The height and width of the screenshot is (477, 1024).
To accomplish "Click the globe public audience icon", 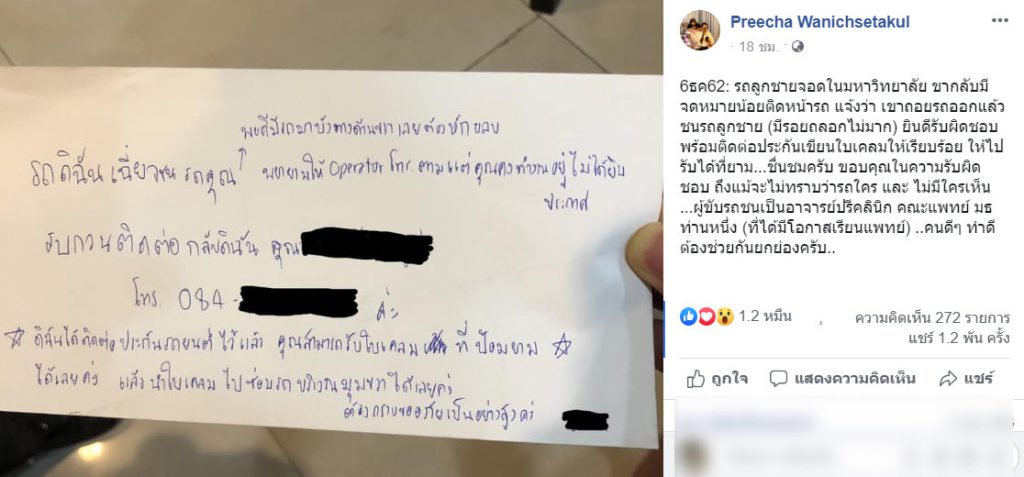I will point(797,46).
